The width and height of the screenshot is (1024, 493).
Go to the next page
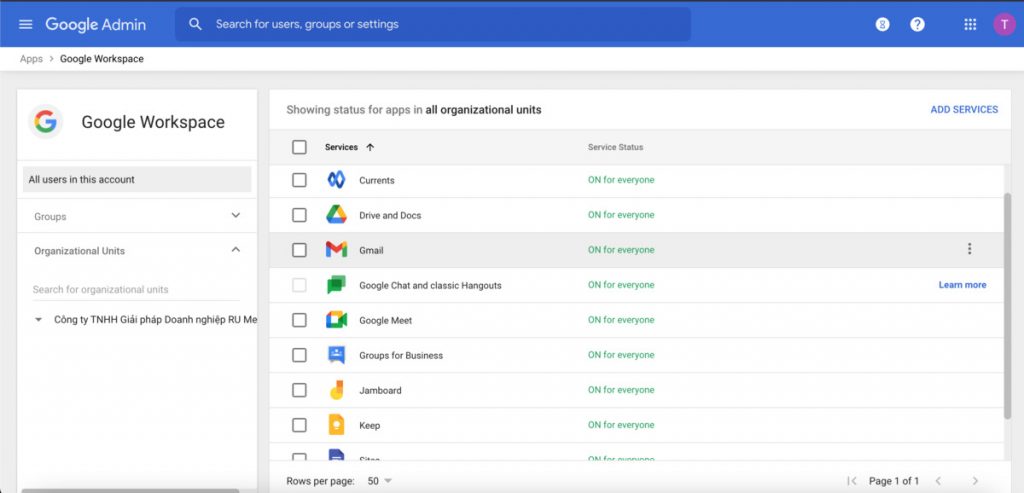point(975,481)
